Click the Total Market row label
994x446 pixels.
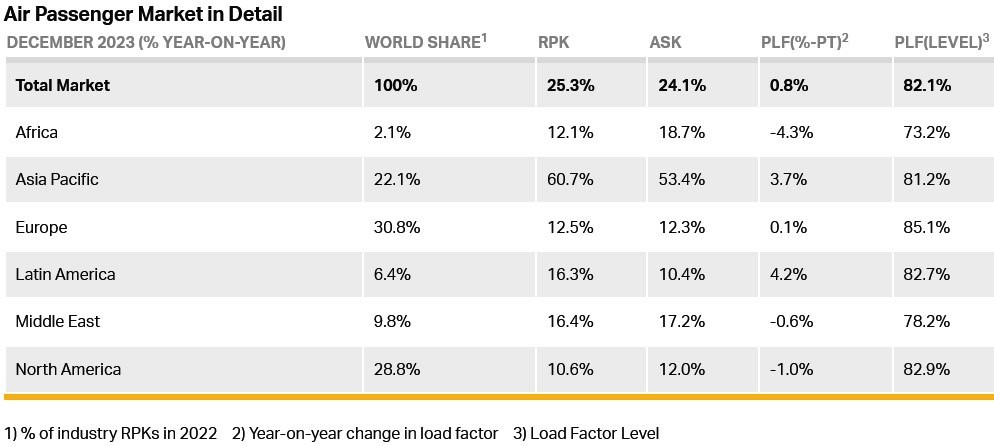tap(63, 85)
